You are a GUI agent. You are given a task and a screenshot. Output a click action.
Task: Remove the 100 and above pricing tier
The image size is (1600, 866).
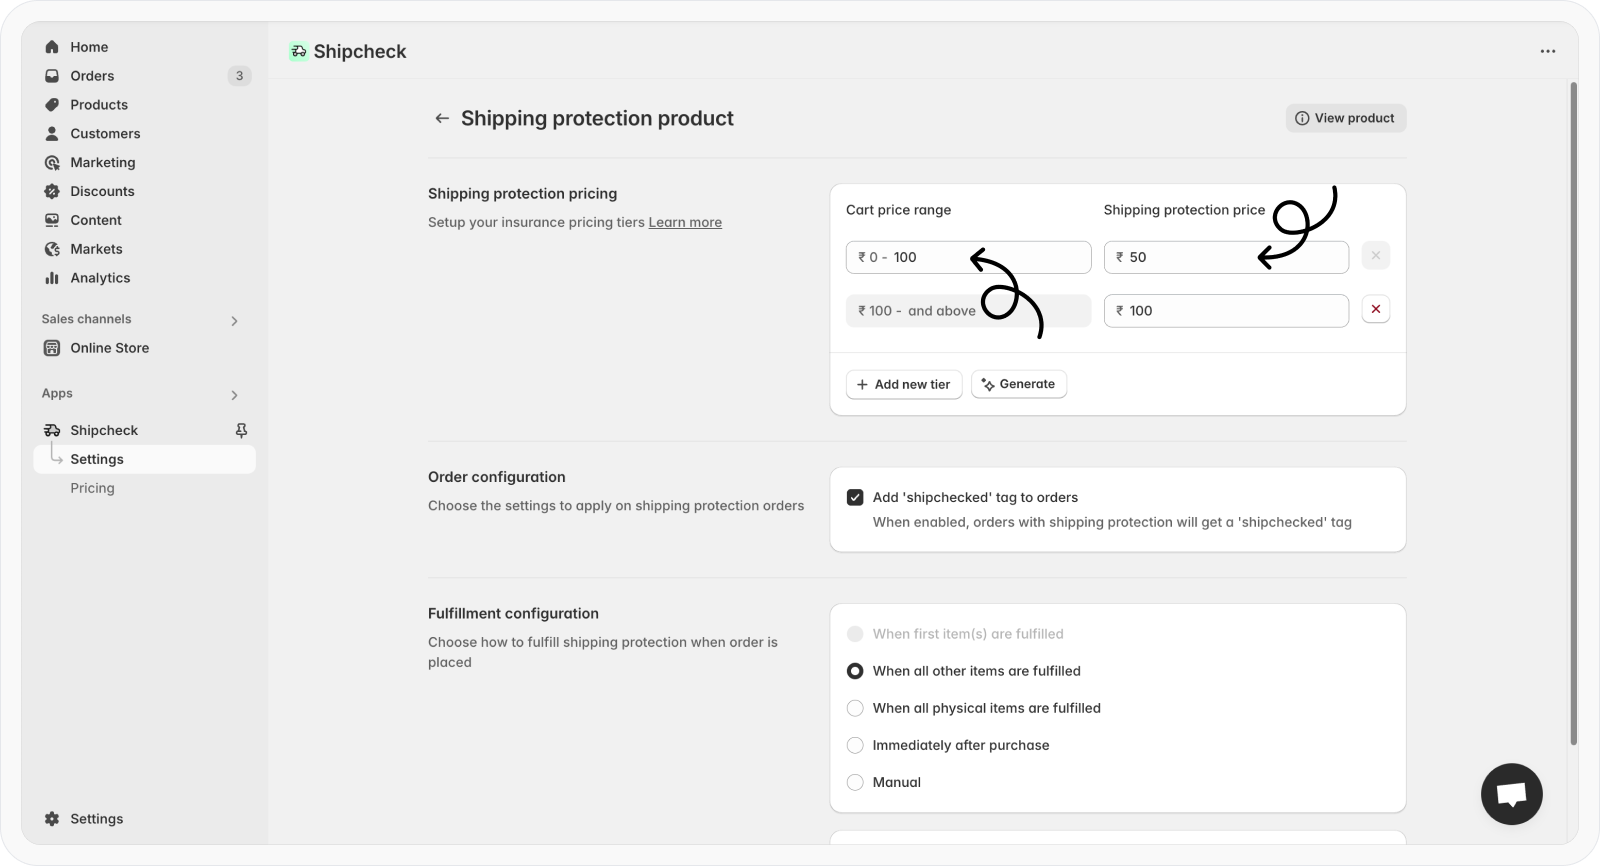click(x=1376, y=310)
